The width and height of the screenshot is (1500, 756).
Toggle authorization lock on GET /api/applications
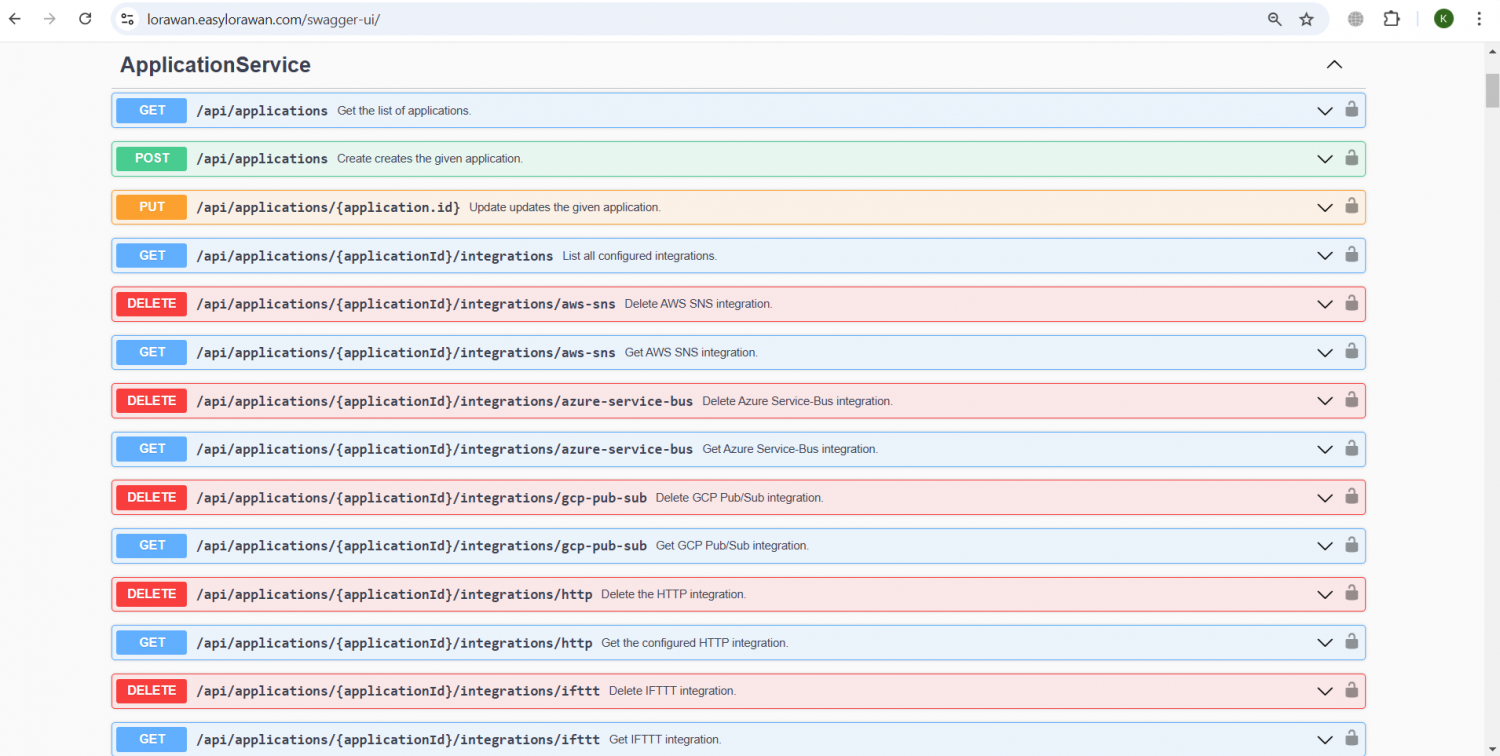point(1351,110)
